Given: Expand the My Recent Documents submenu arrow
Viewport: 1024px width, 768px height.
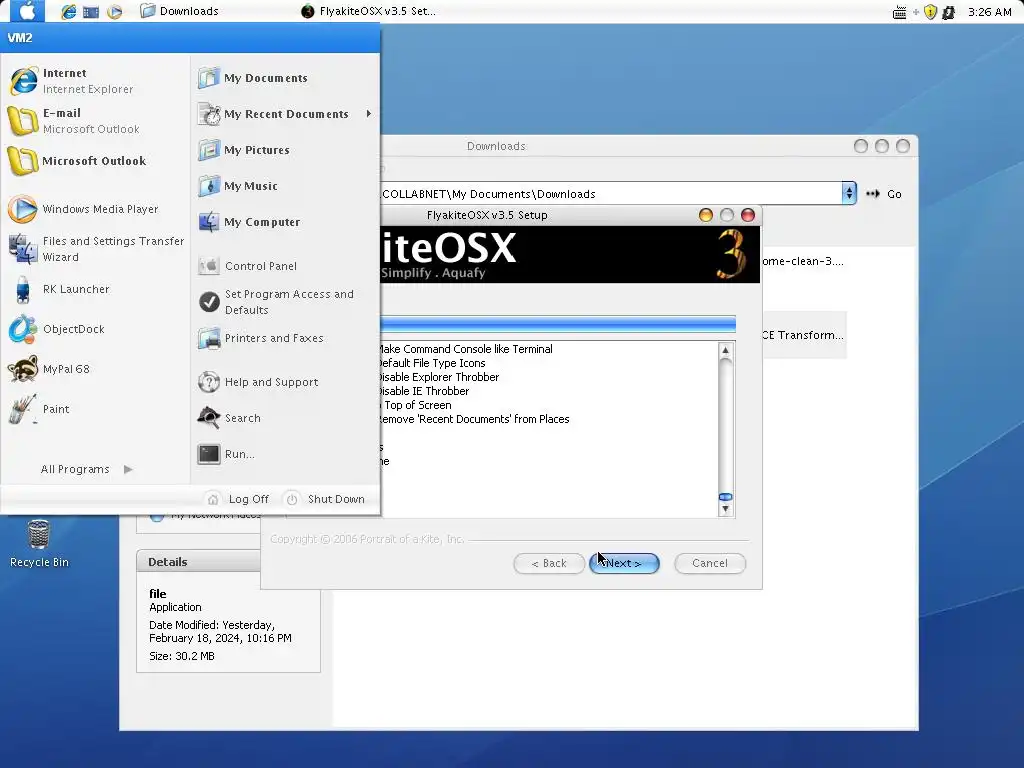Looking at the screenshot, I should 369,114.
